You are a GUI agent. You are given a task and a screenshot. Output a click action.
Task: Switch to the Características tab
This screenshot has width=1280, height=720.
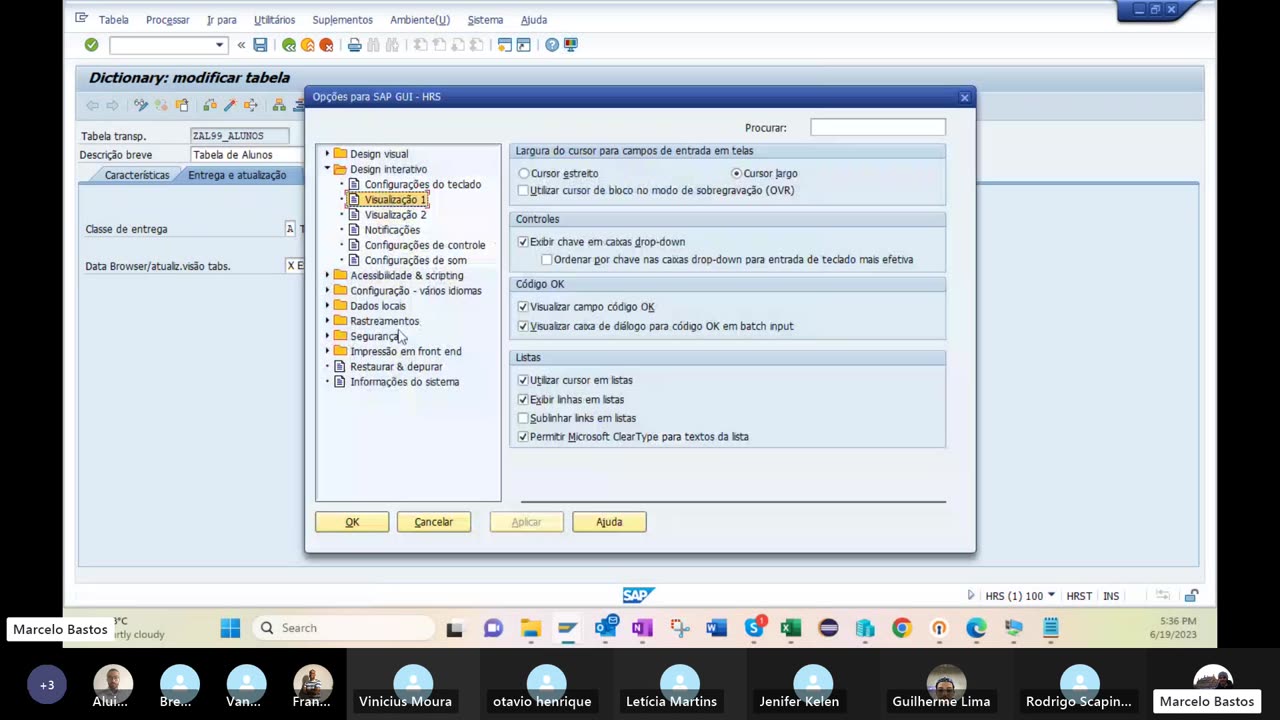137,175
